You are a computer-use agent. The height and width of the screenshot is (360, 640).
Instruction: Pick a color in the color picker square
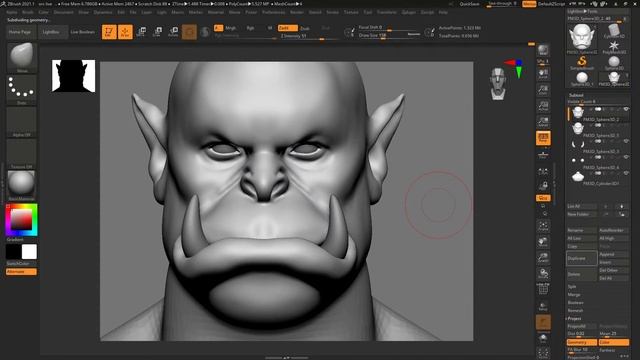21,220
